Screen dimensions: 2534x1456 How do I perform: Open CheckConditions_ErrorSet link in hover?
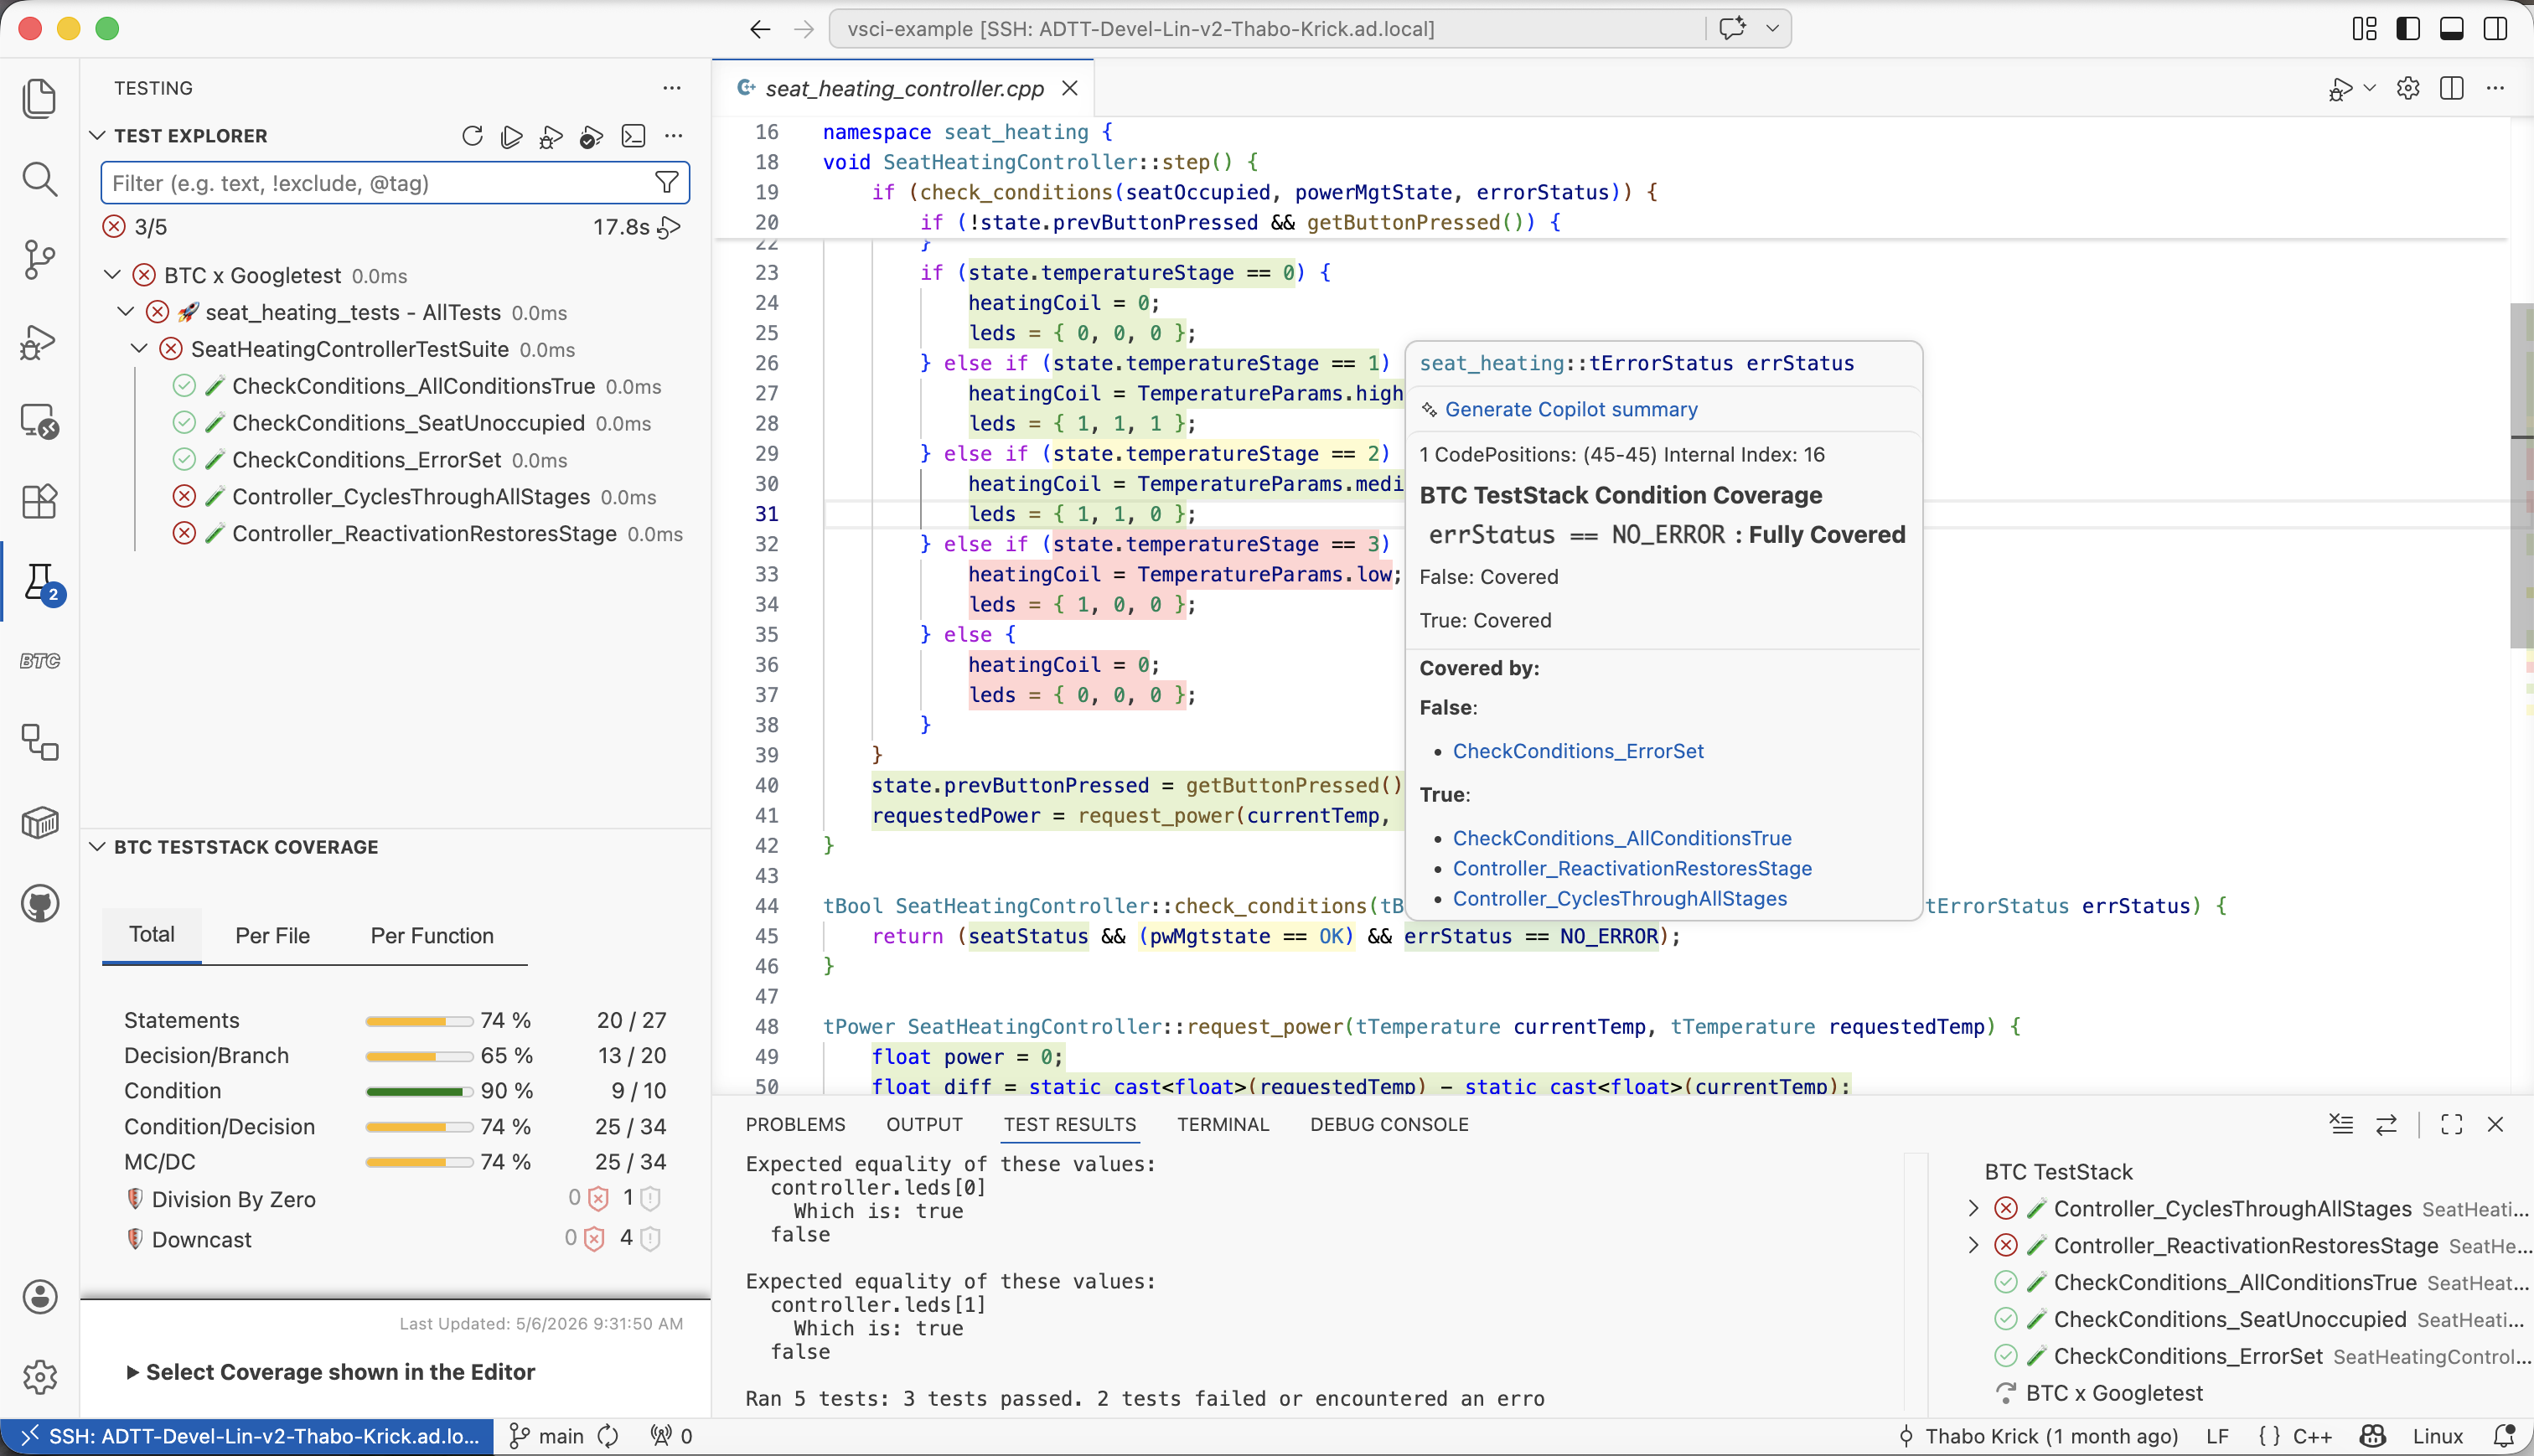click(1578, 751)
